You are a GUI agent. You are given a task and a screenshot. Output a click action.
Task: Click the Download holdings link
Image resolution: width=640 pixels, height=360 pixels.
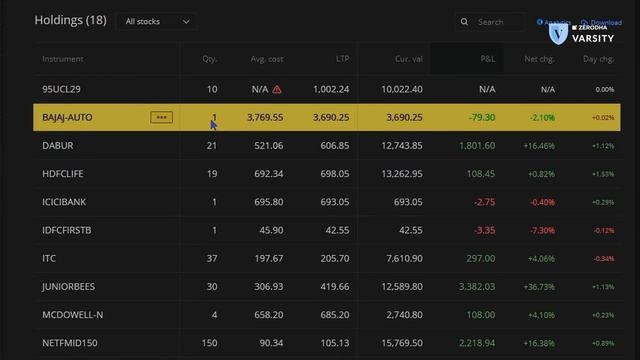pyautogui.click(x=602, y=22)
